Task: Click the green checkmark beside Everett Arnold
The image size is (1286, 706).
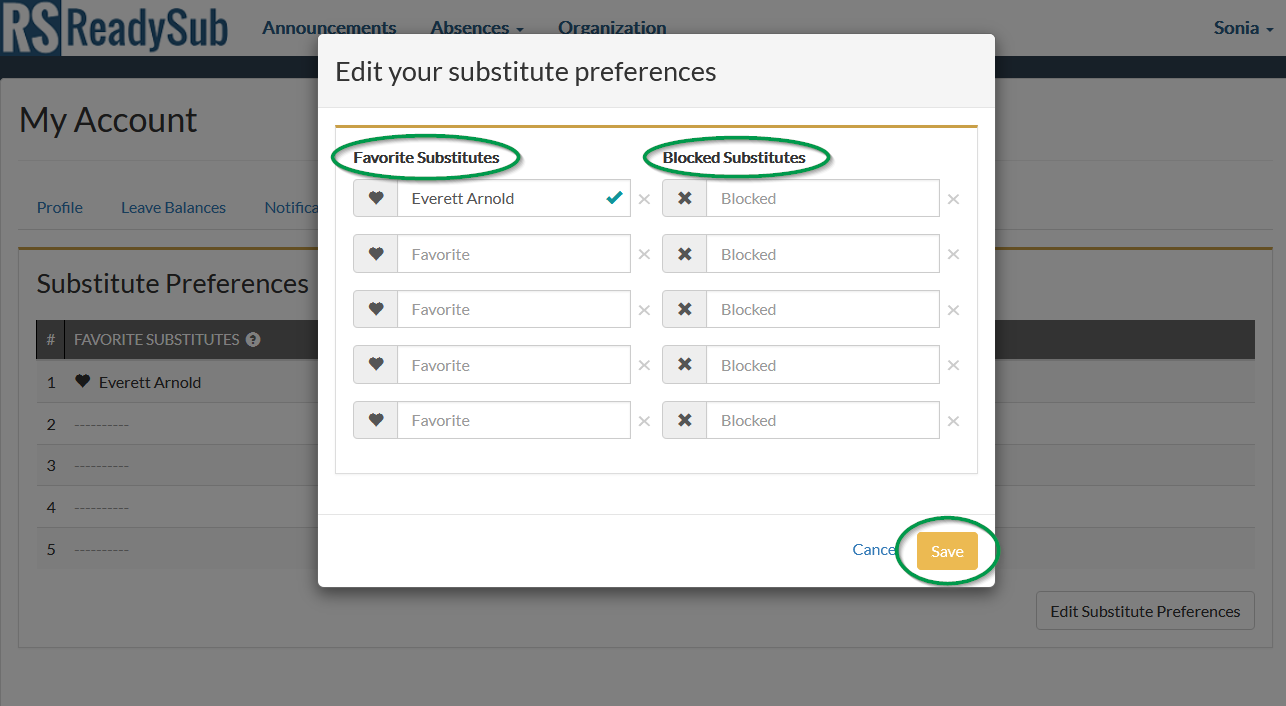Action: (614, 198)
